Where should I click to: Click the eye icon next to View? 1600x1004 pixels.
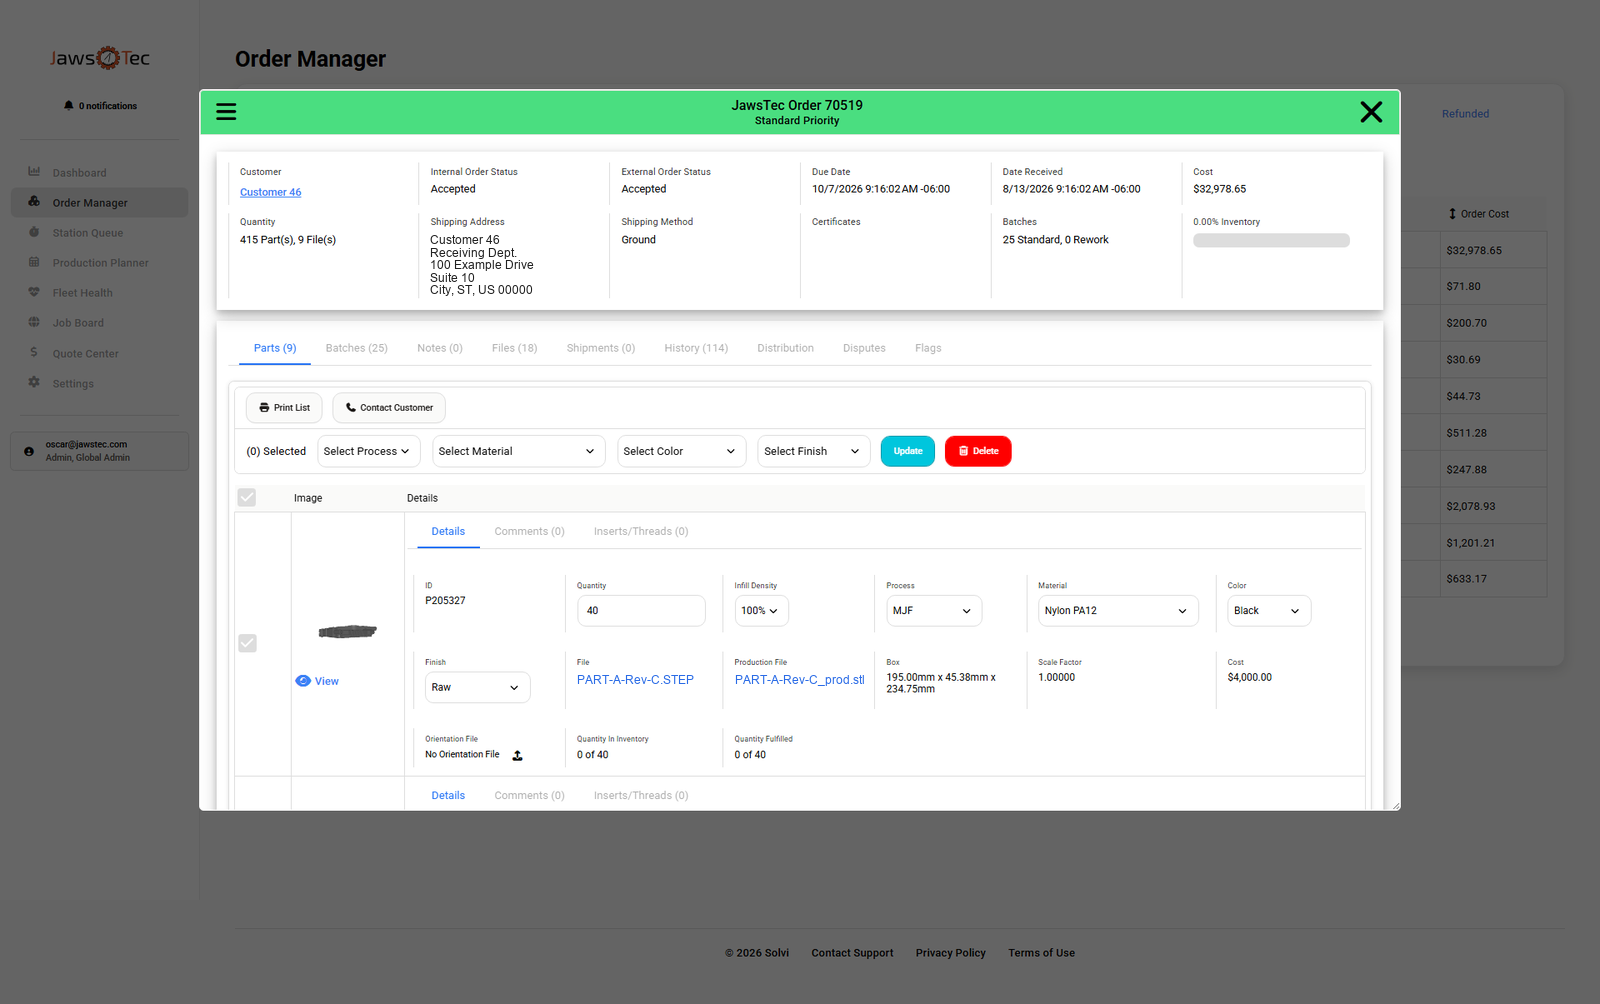(x=303, y=681)
